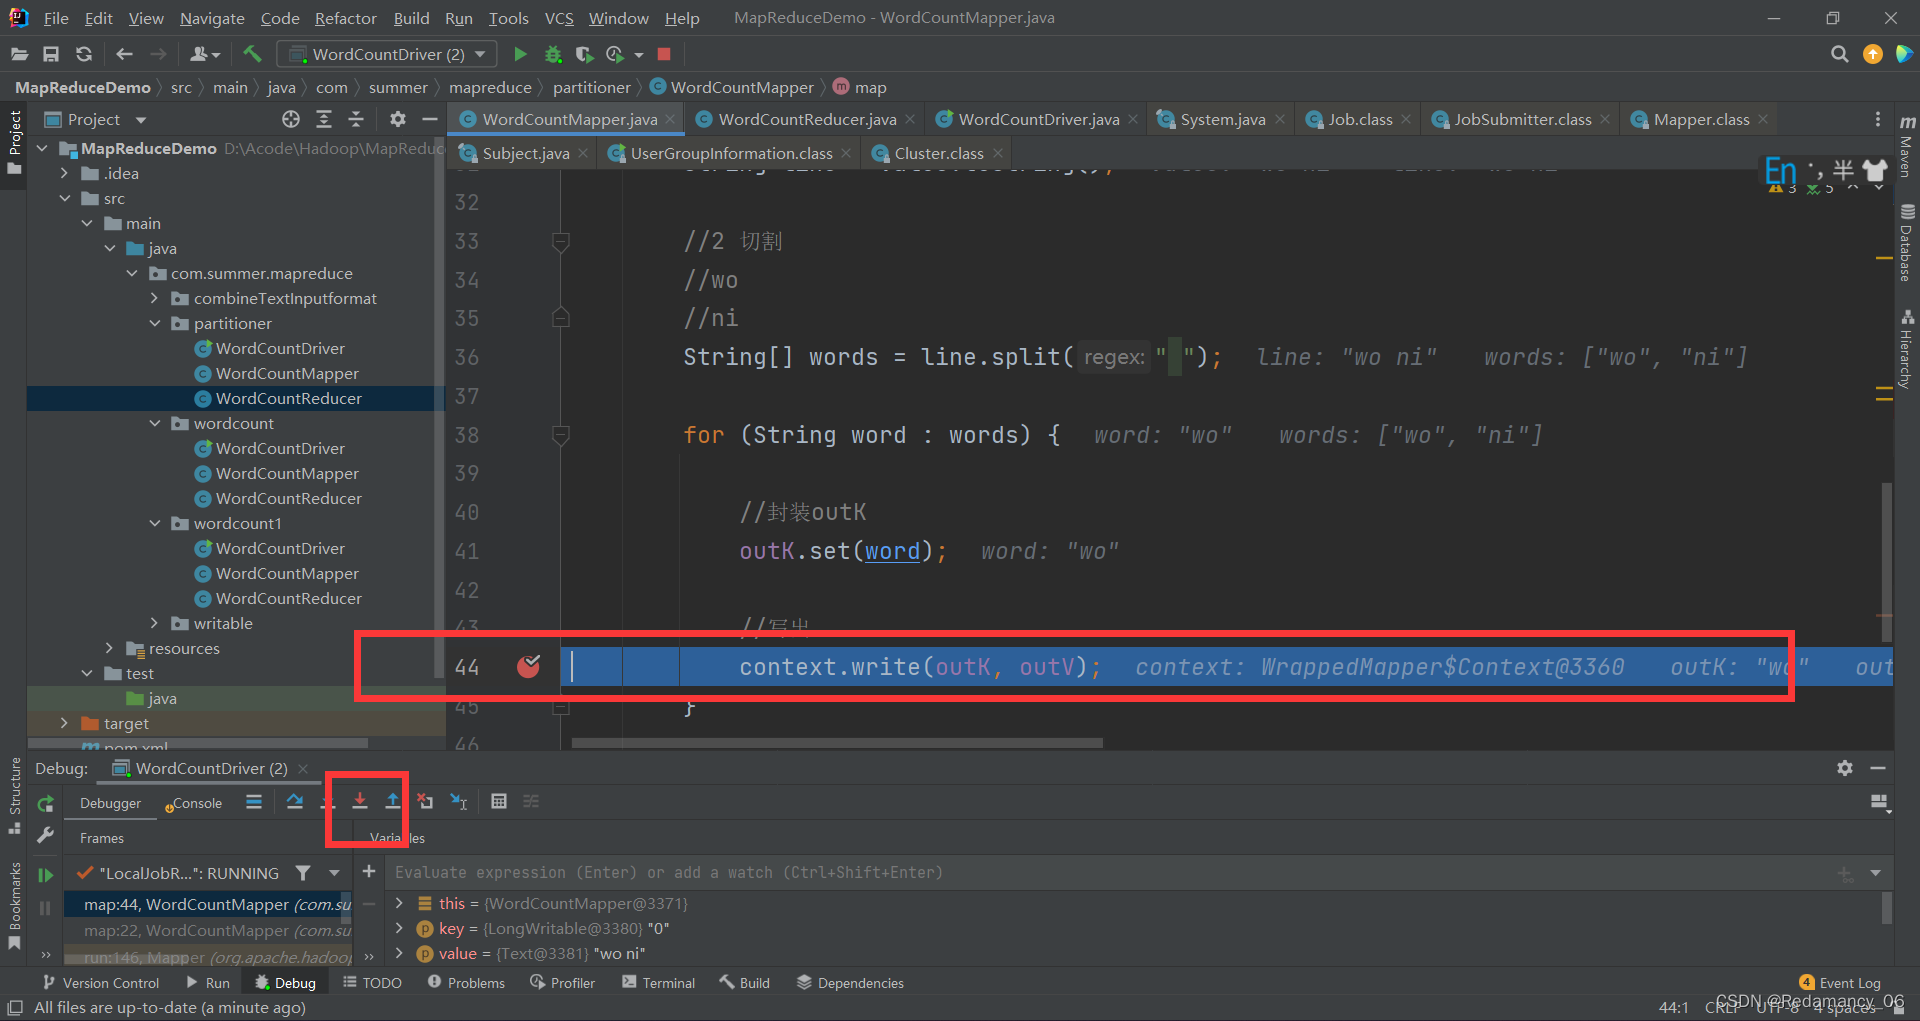Open the VCS menu

(x=559, y=18)
